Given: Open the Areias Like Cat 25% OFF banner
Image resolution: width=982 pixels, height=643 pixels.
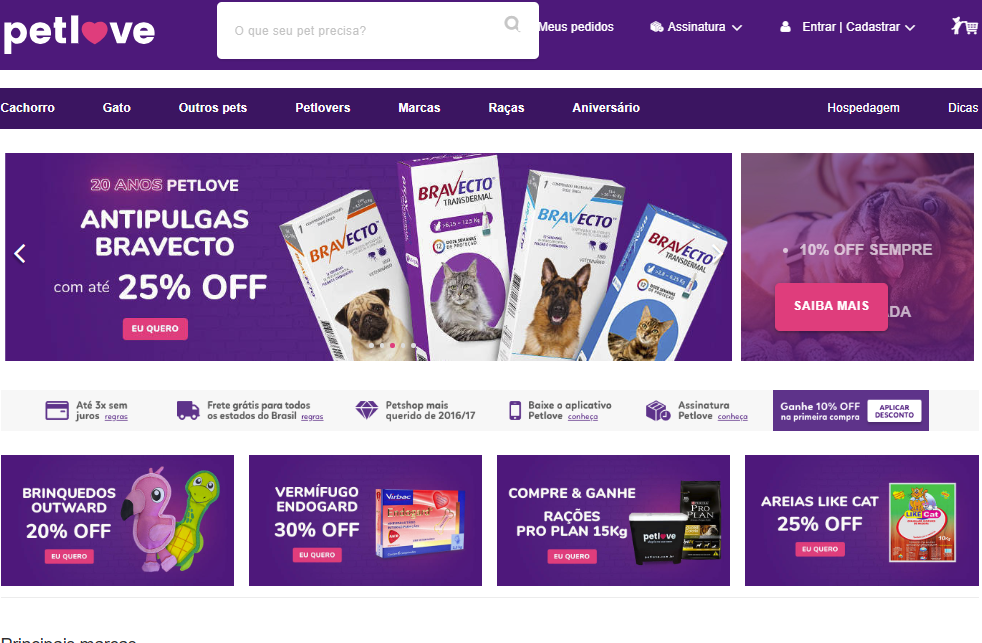Looking at the screenshot, I should (861, 520).
